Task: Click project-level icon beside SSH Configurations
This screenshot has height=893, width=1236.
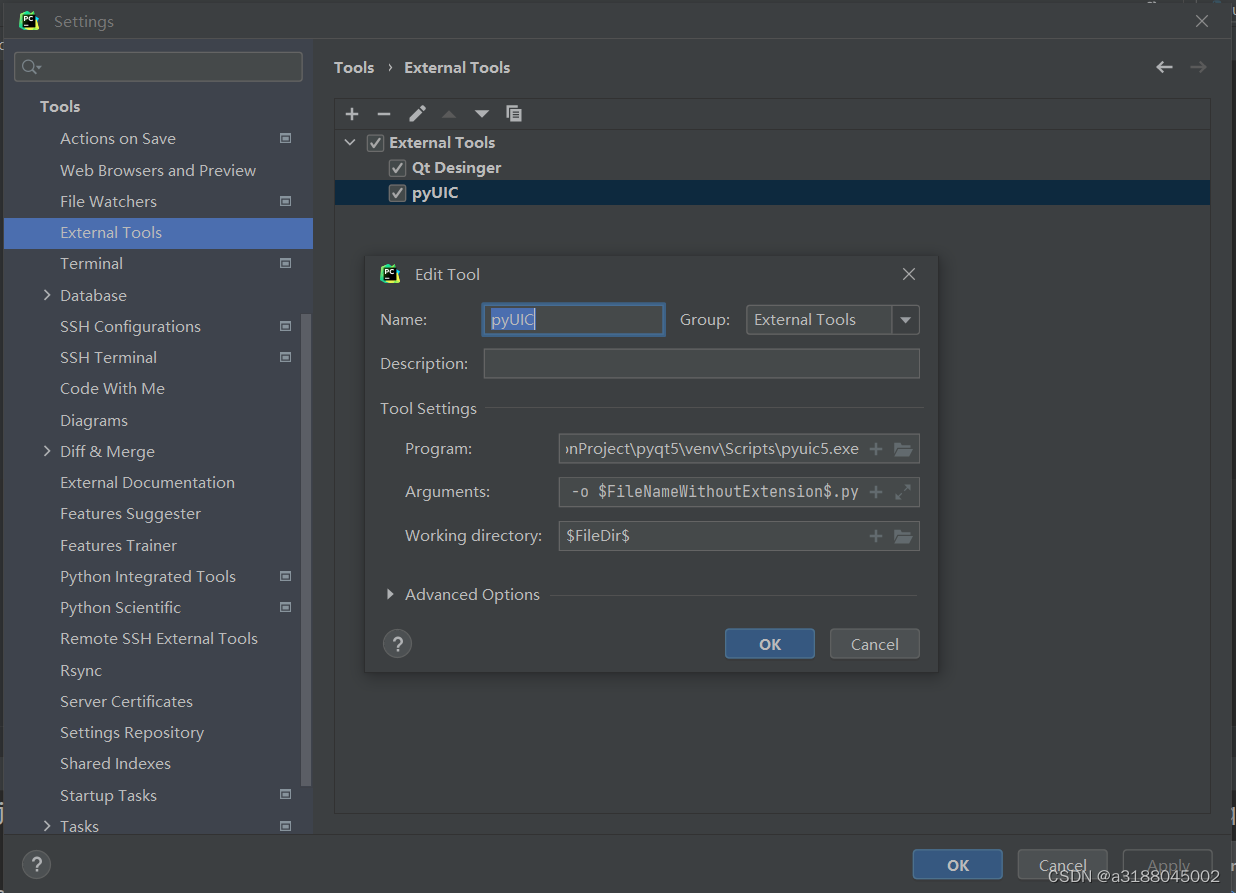Action: pyautogui.click(x=286, y=326)
